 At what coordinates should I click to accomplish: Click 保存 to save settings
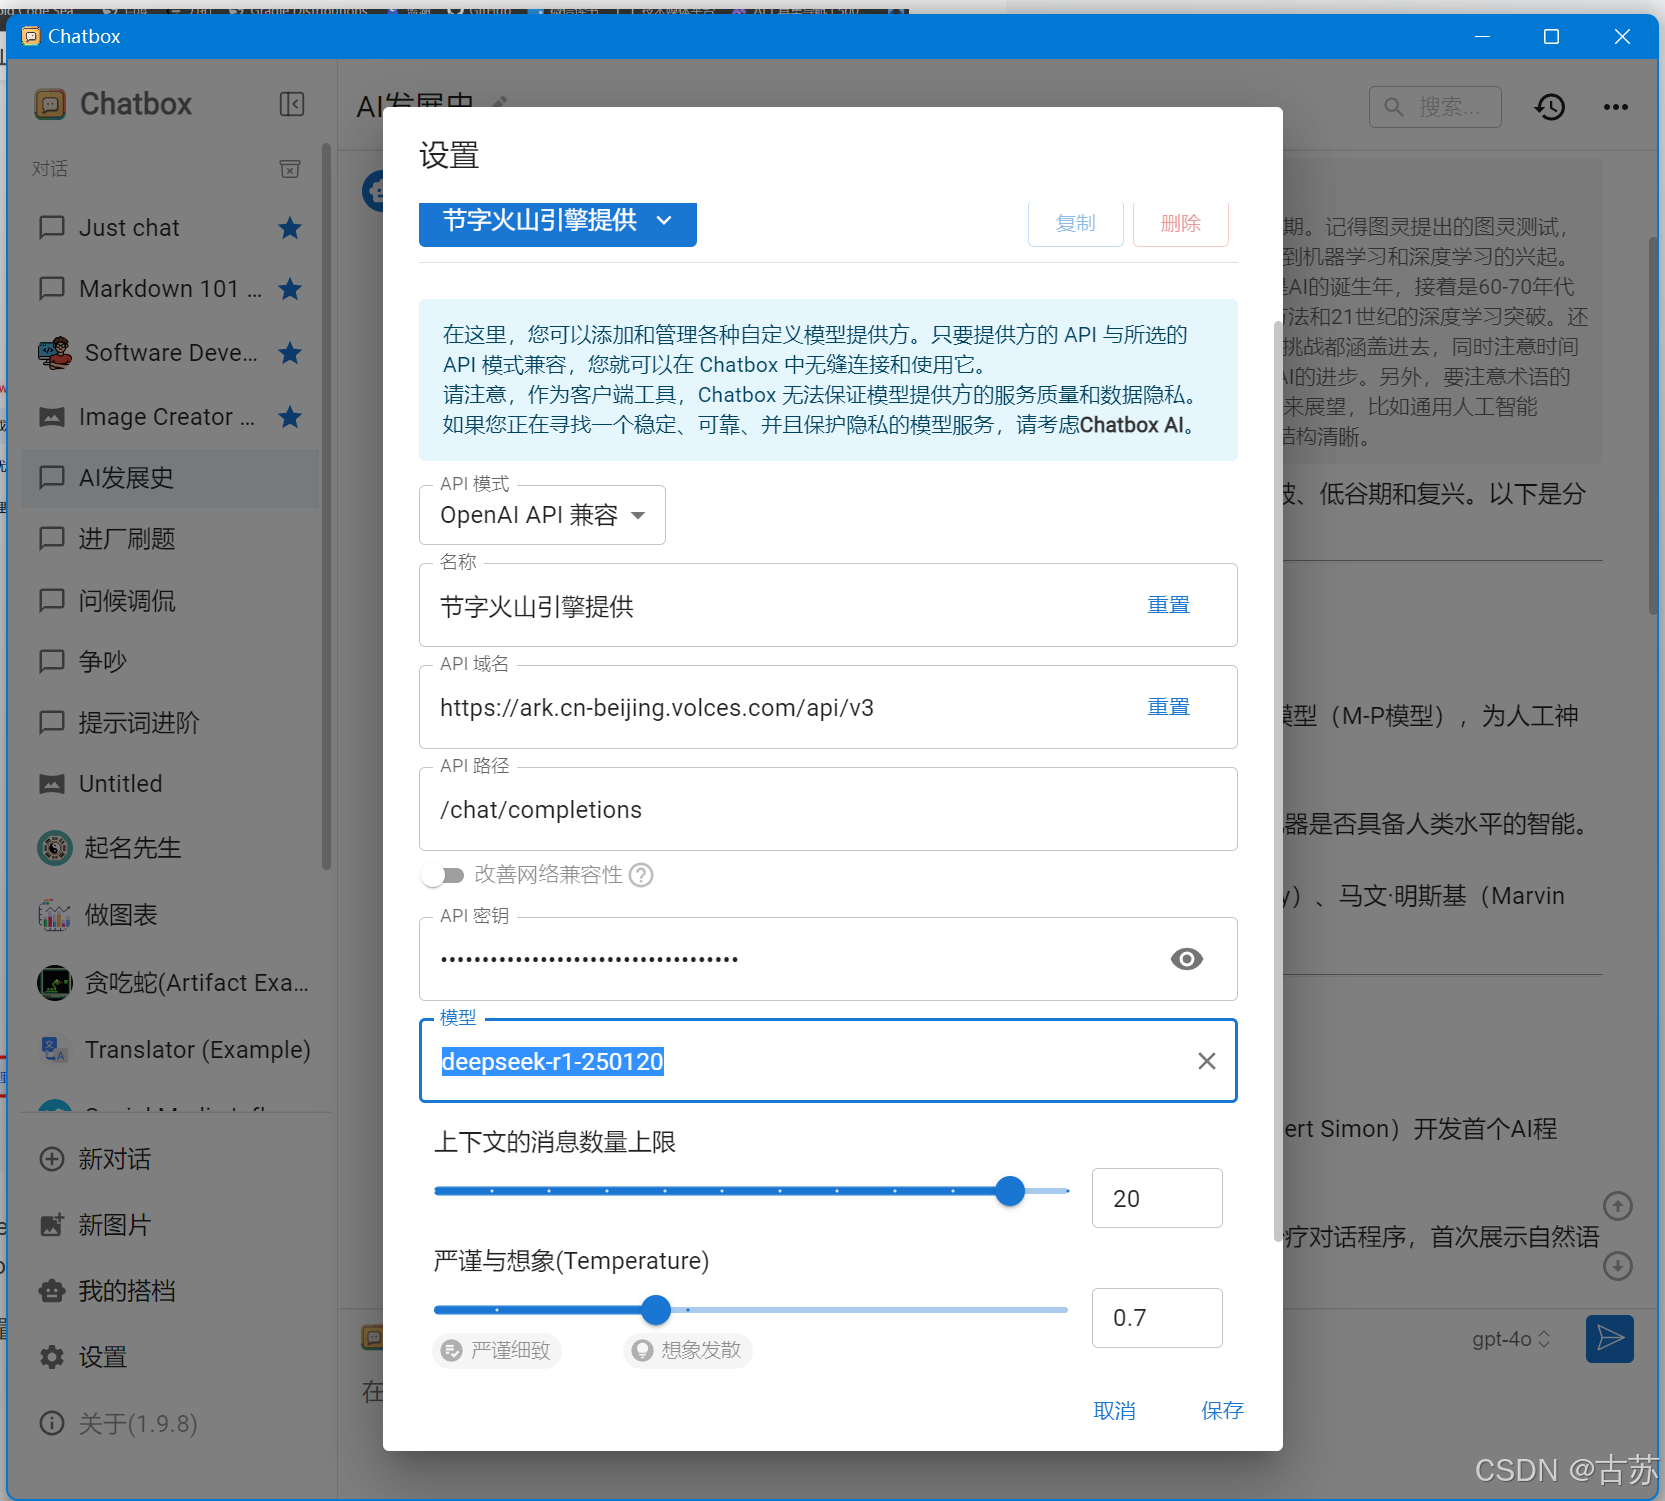coord(1222,1411)
